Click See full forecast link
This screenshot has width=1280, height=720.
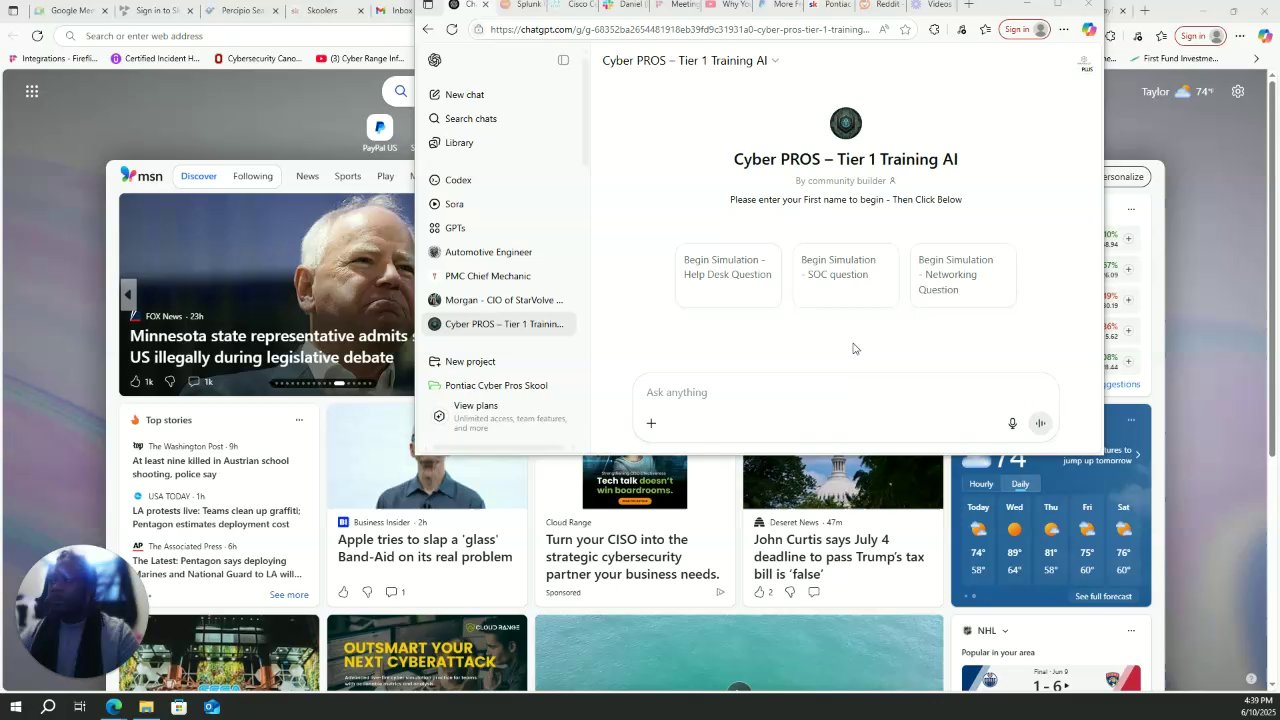(1103, 597)
